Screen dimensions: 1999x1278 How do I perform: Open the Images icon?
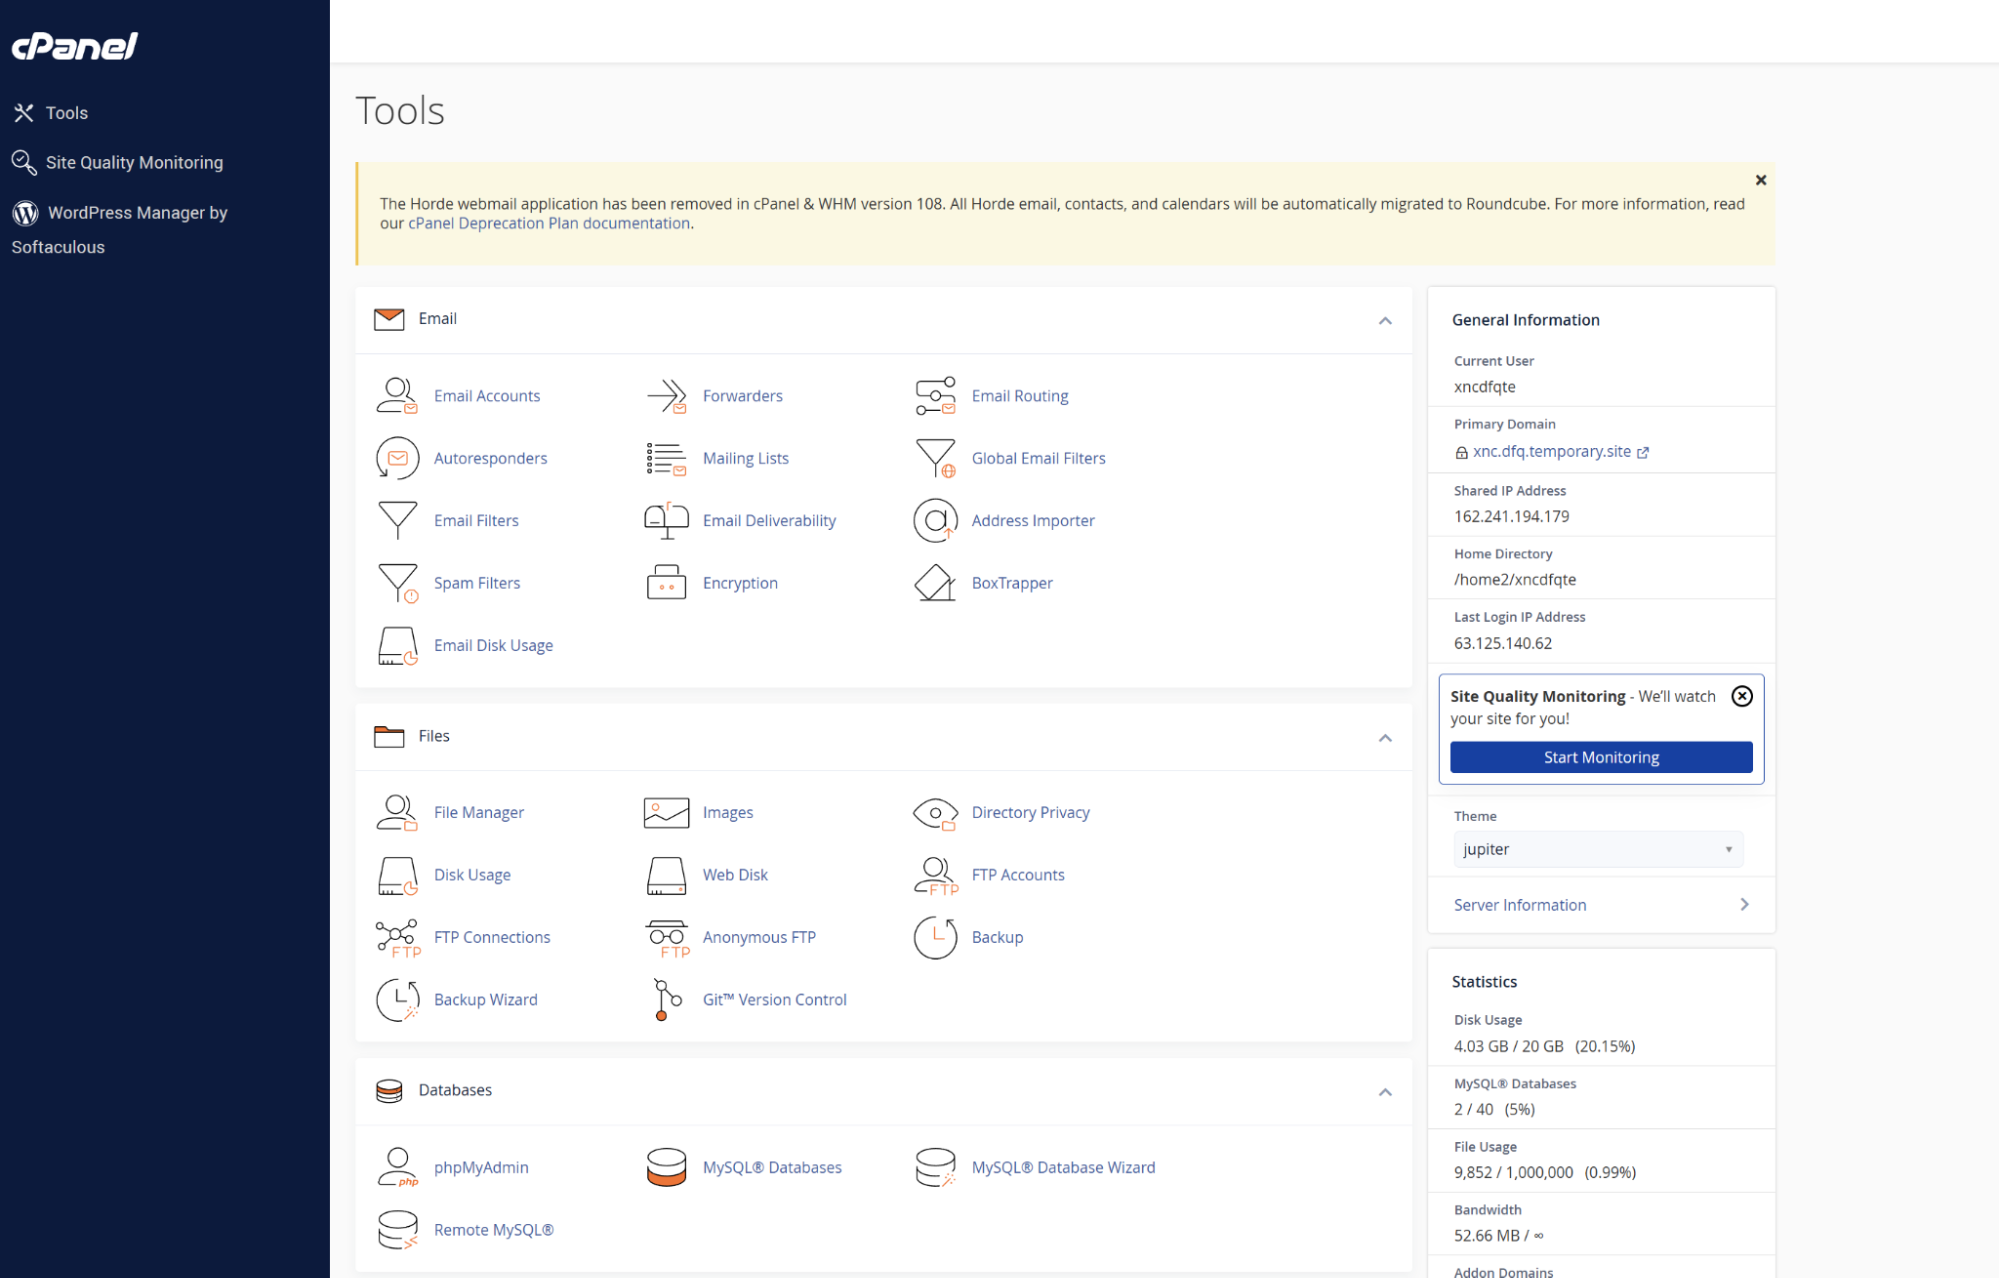(x=666, y=812)
